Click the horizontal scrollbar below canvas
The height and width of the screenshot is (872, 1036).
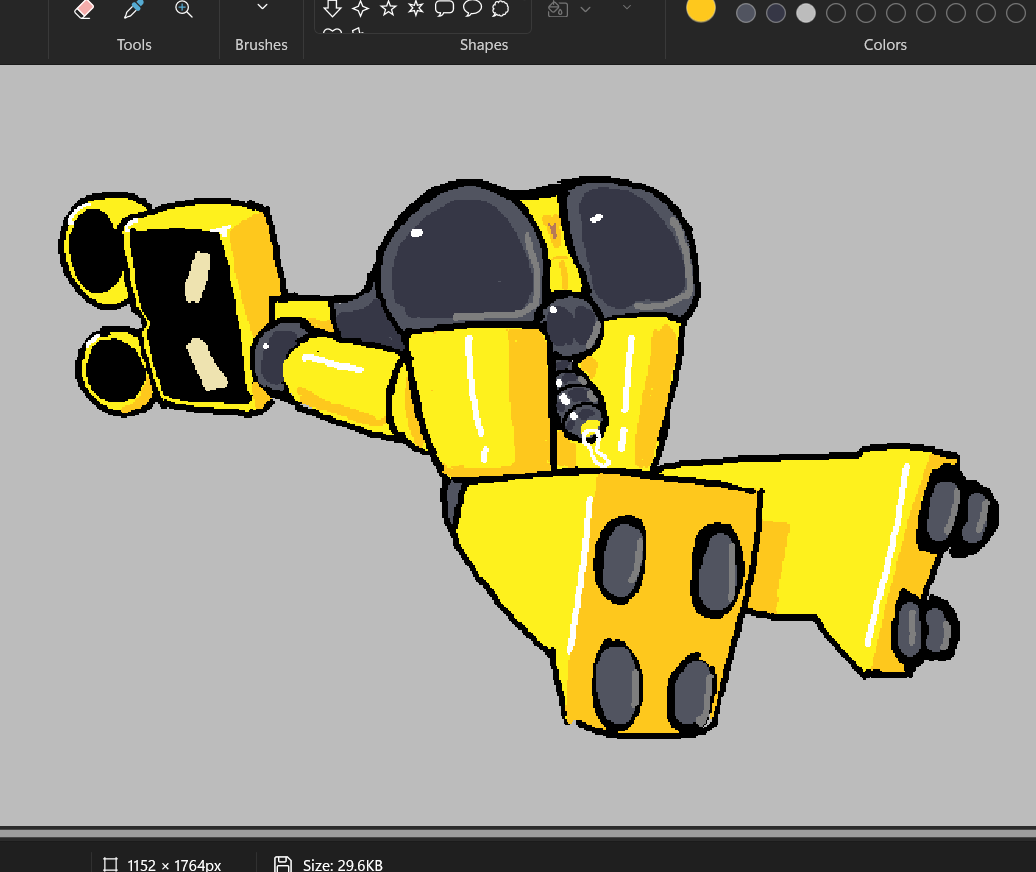point(518,833)
